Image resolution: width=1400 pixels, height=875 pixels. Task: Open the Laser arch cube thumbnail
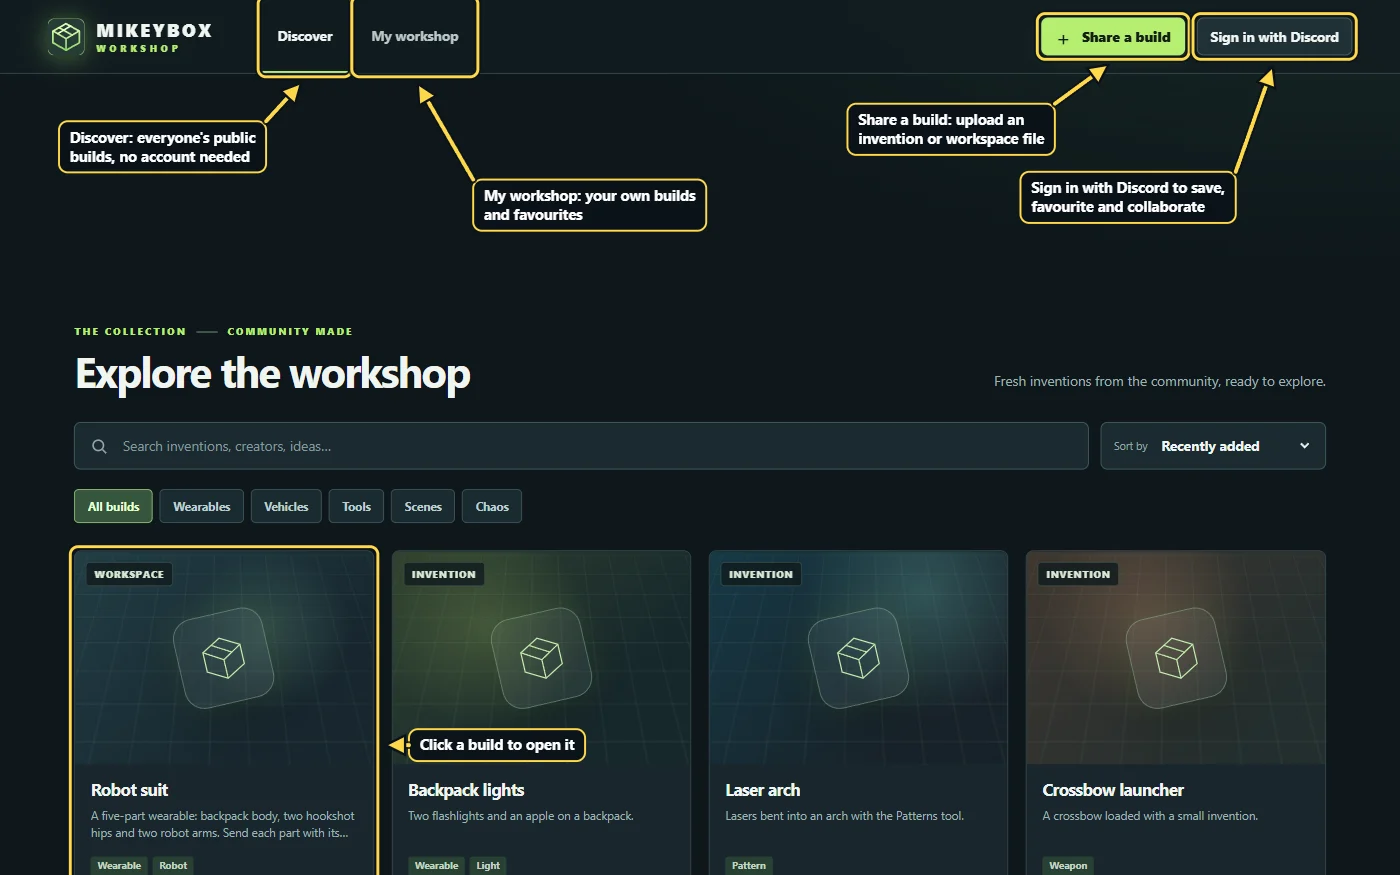click(x=858, y=658)
